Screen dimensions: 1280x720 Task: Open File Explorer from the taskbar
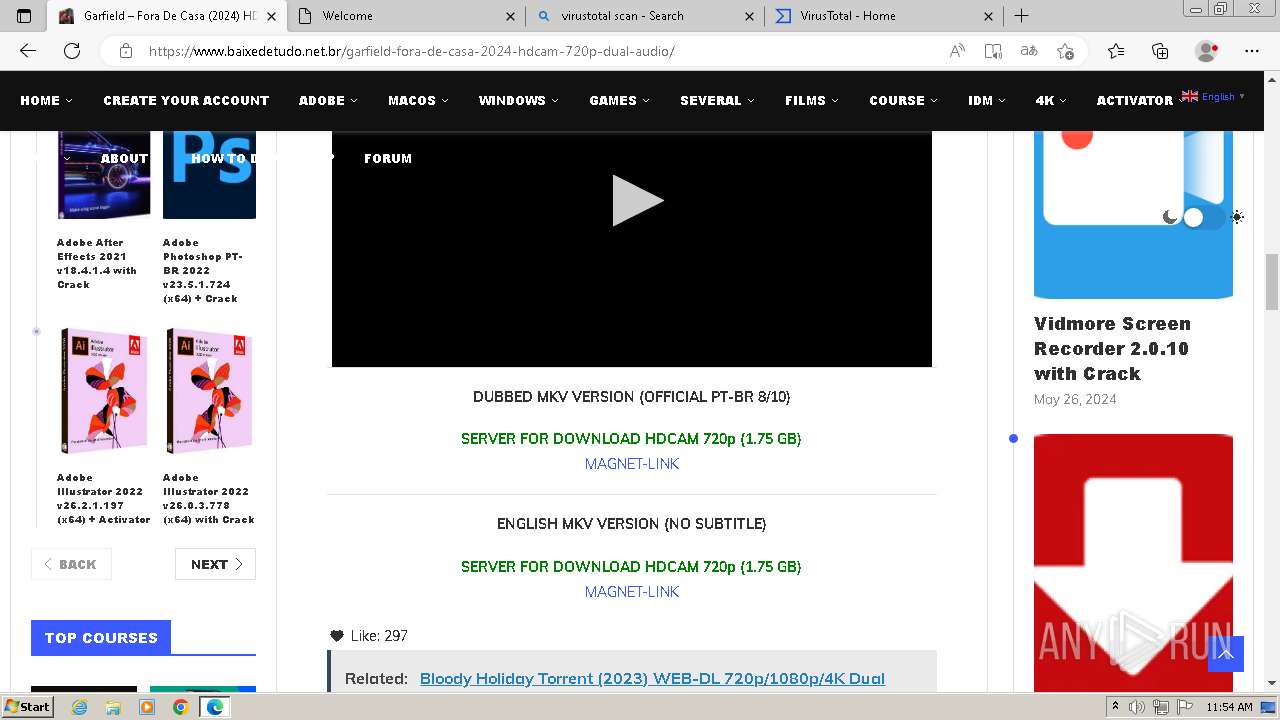click(x=113, y=707)
